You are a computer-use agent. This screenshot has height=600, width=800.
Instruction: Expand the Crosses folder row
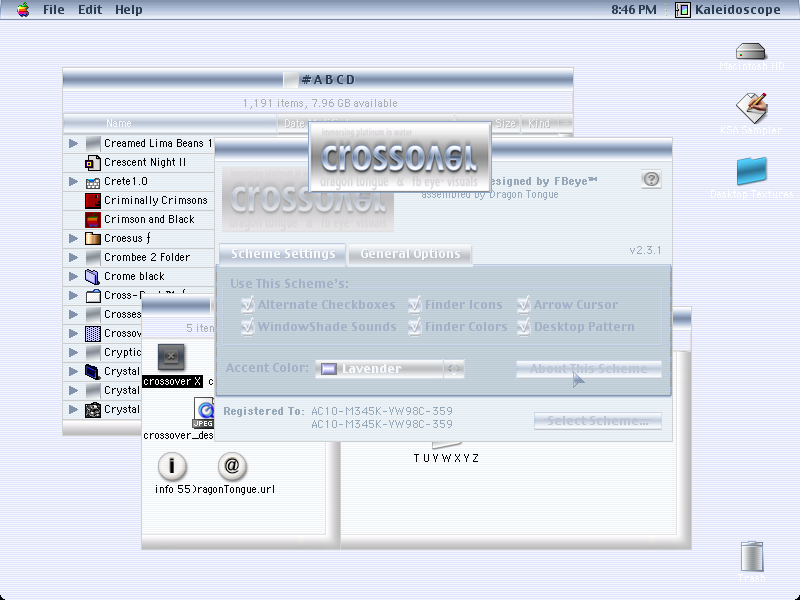[73, 314]
